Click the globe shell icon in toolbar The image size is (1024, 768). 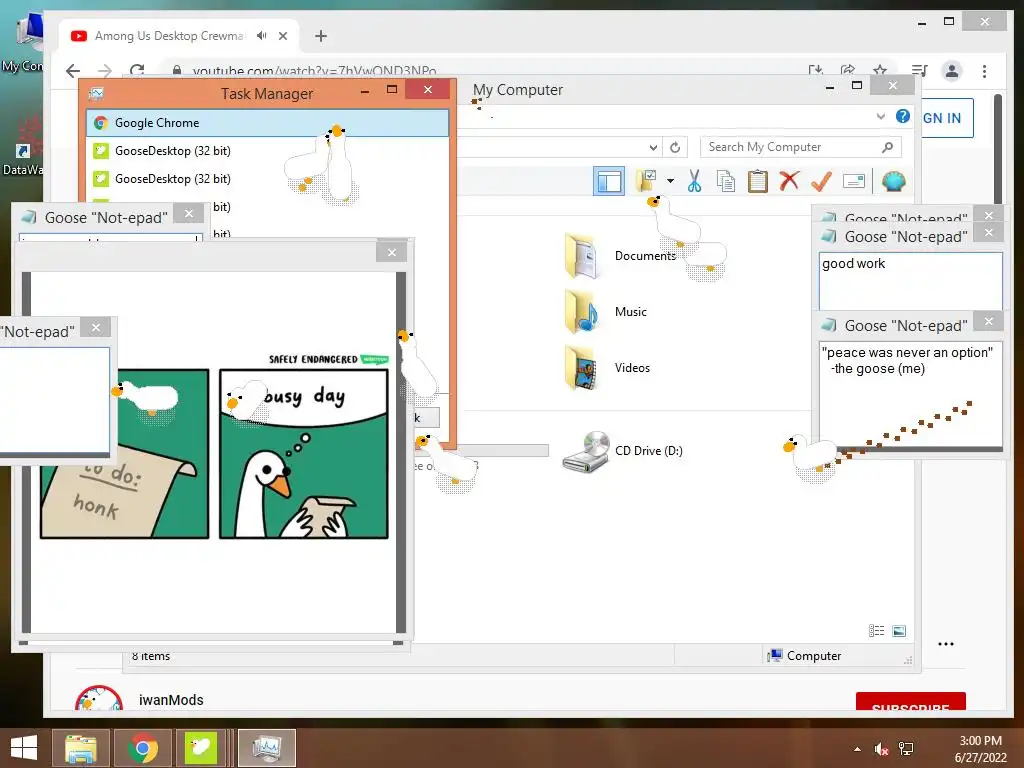tap(893, 181)
